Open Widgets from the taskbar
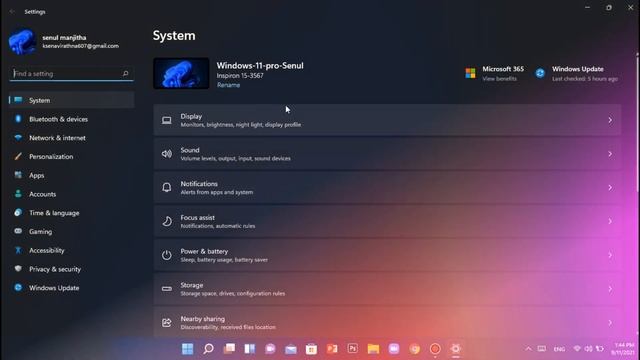The height and width of the screenshot is (360, 640). tap(249, 349)
